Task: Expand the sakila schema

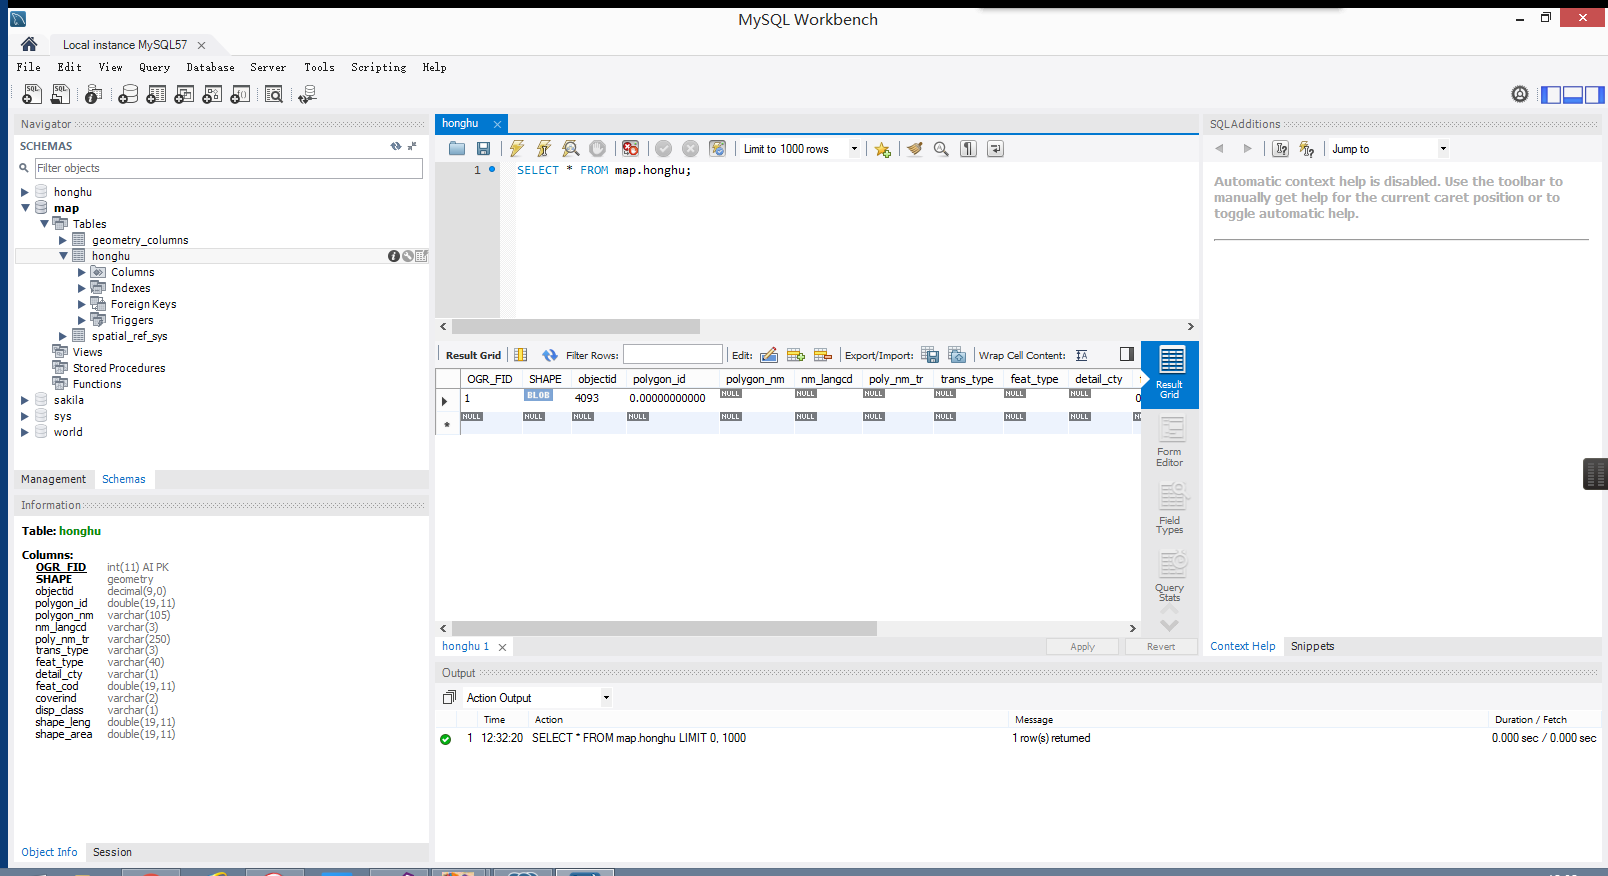Action: tap(25, 400)
